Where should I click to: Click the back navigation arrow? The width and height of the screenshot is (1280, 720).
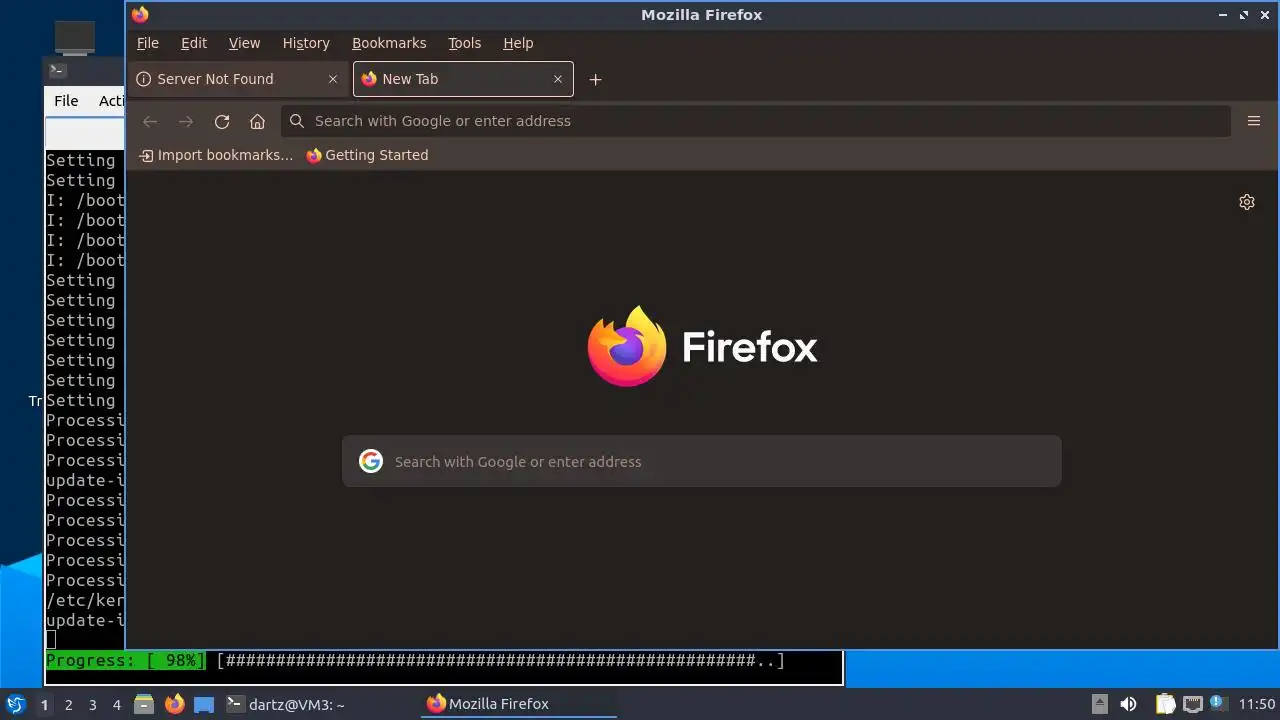coord(150,121)
